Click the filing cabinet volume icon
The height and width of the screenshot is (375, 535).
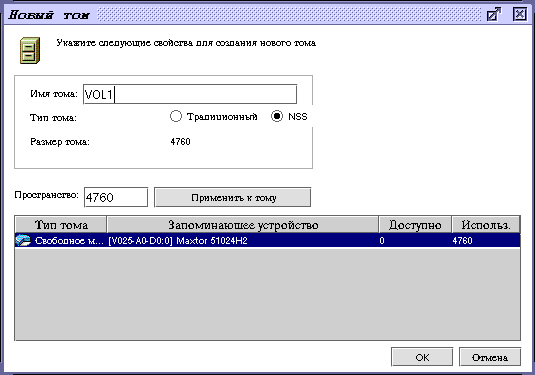coord(30,51)
